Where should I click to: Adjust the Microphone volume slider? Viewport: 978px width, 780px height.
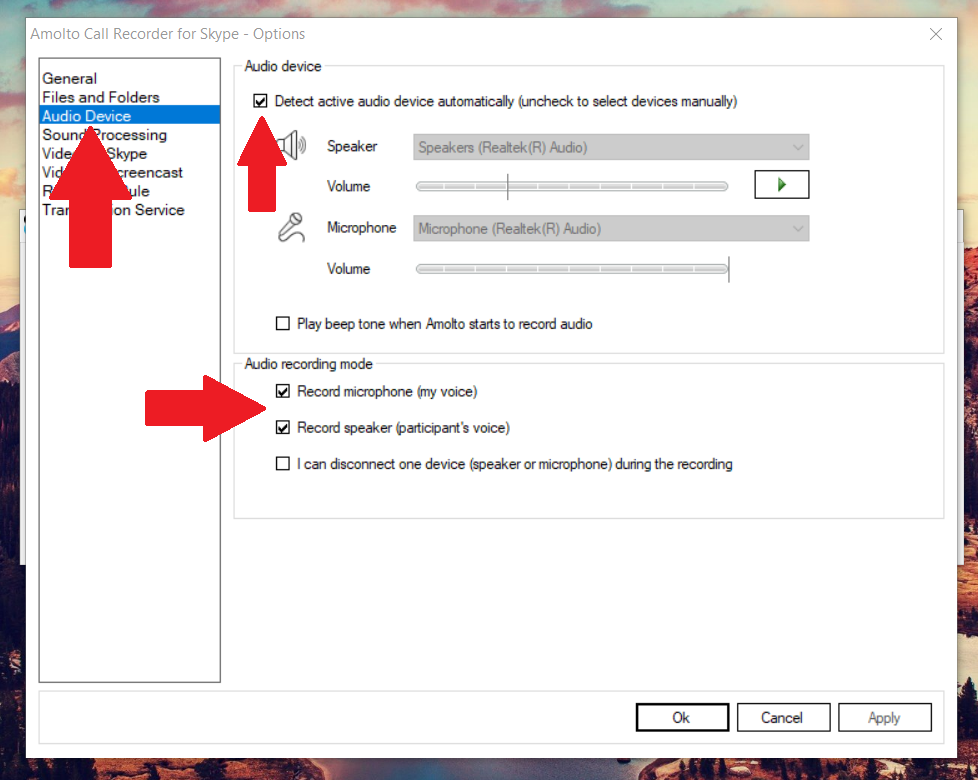571,269
